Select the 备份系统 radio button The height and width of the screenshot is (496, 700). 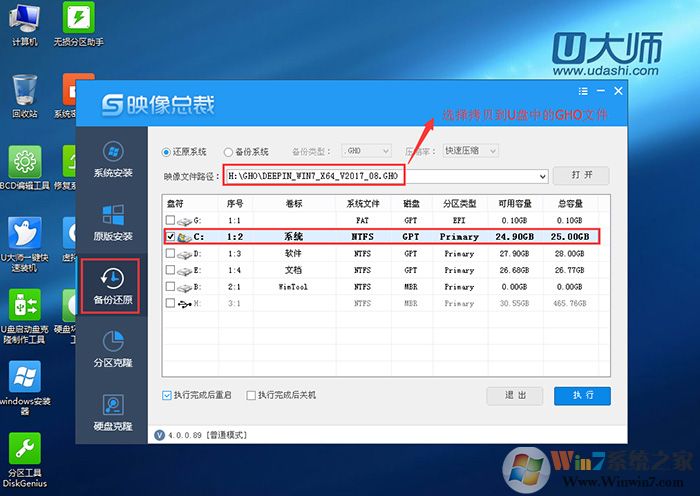tap(229, 152)
